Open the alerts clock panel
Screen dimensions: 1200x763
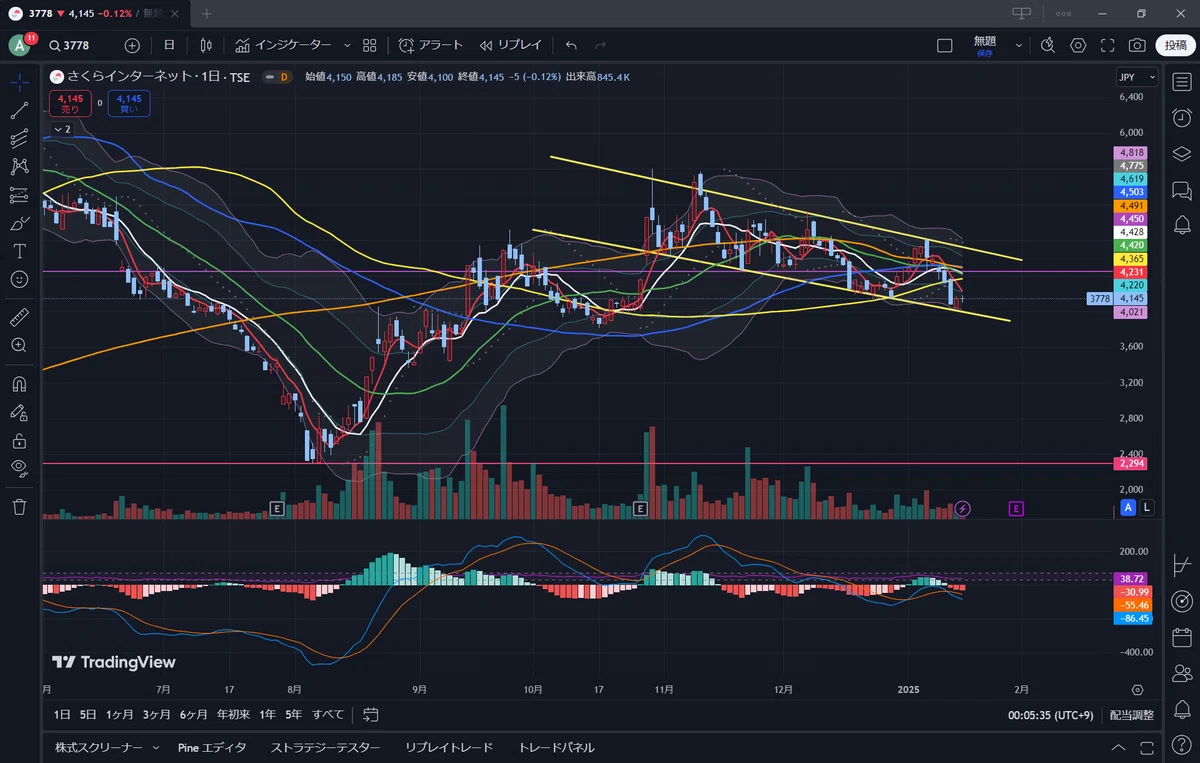1181,118
